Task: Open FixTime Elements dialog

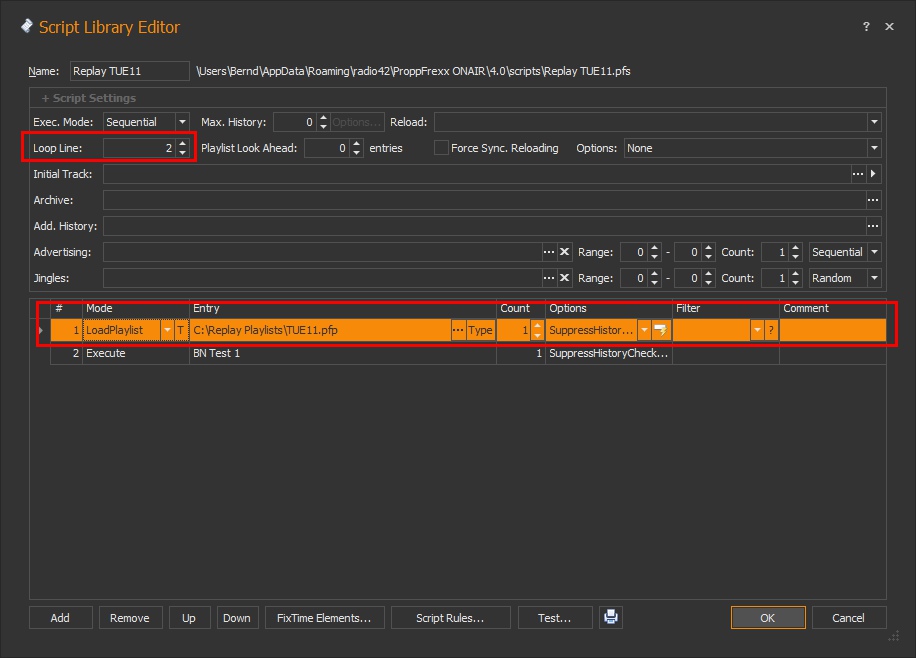Action: point(324,618)
